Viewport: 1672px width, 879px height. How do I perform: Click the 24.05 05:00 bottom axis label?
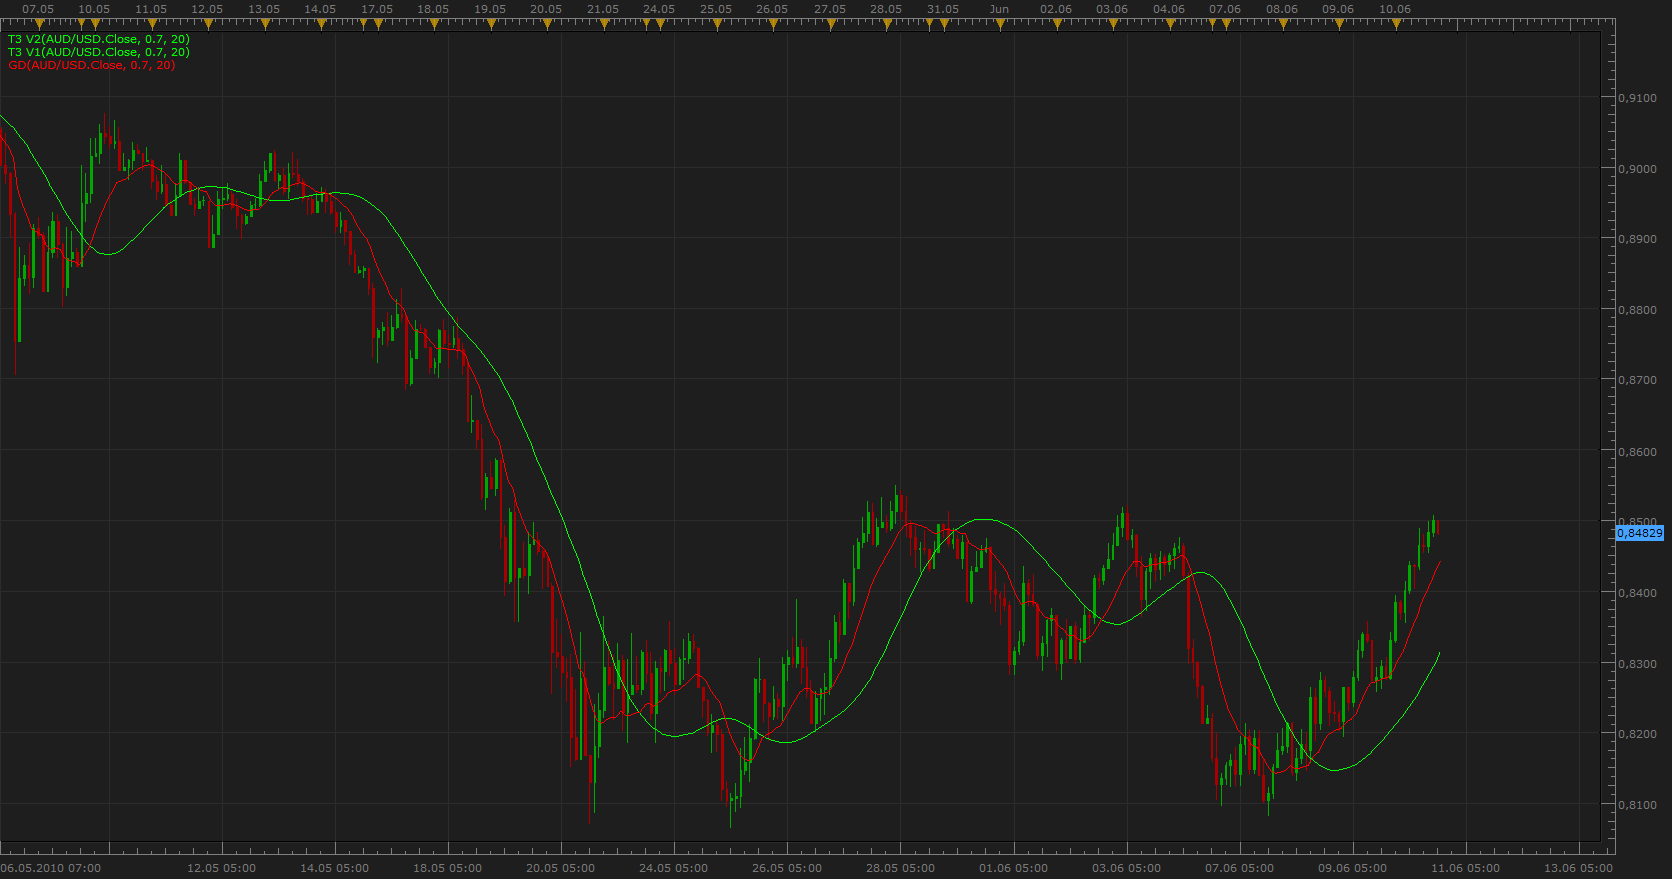coord(674,868)
